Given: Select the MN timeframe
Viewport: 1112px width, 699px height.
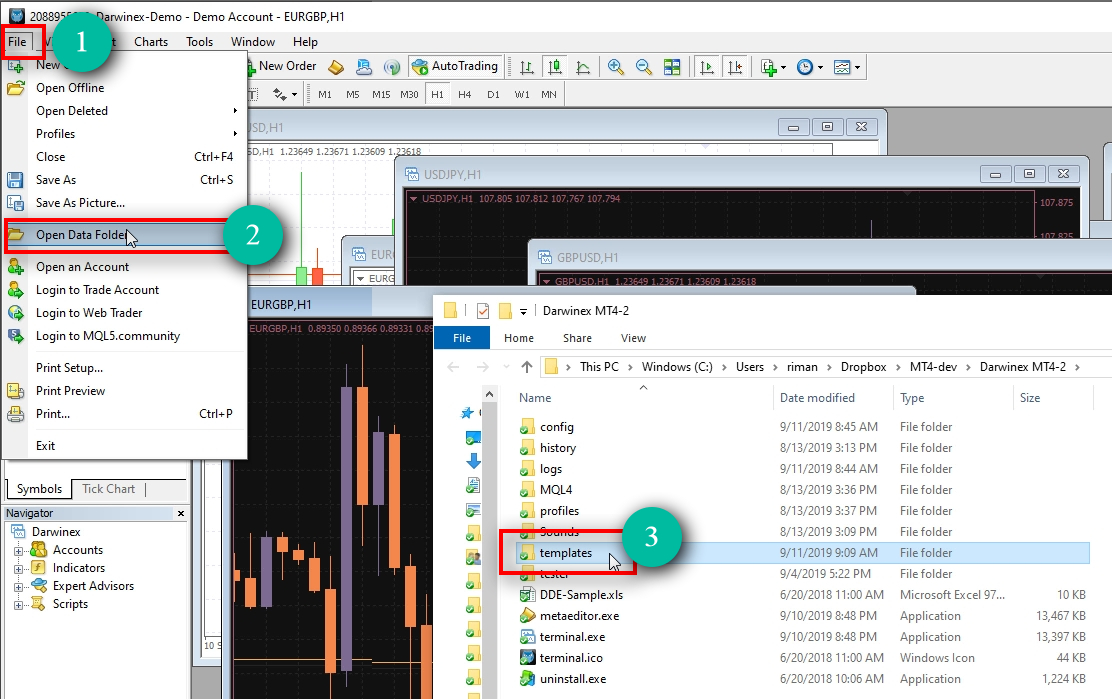Looking at the screenshot, I should [549, 94].
